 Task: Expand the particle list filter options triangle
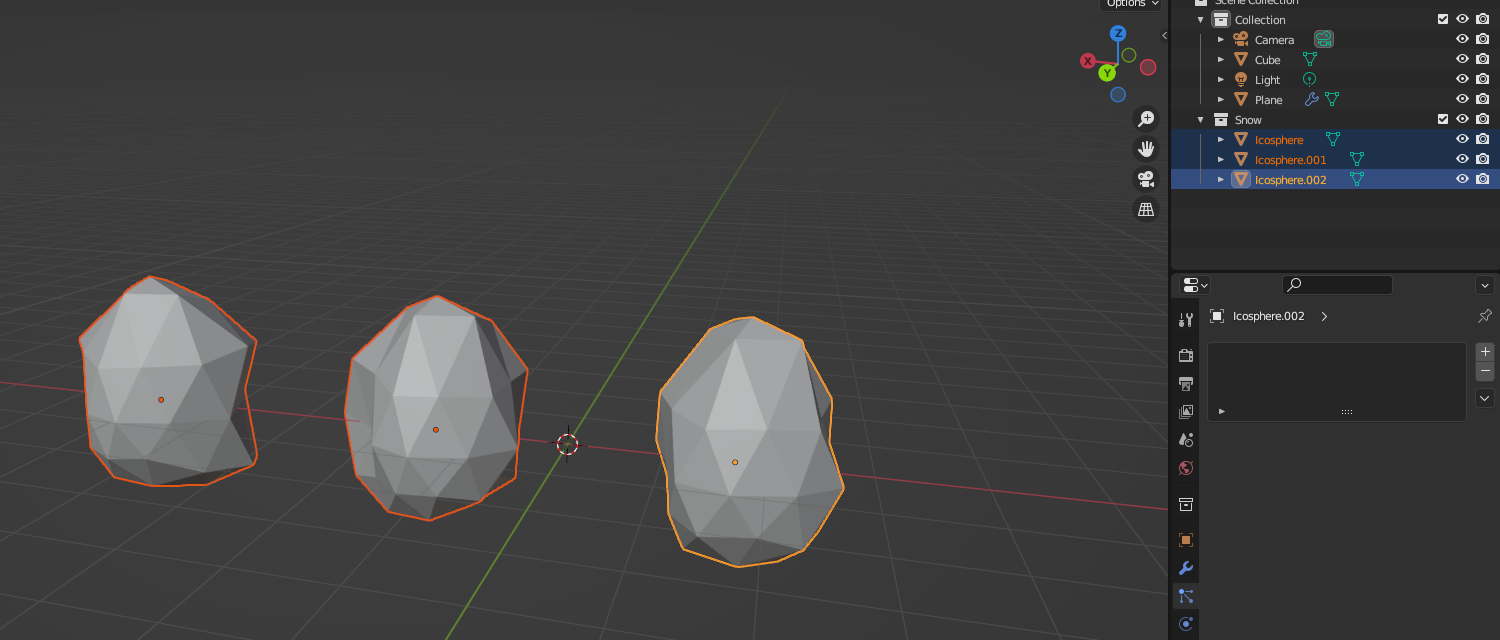click(1222, 411)
